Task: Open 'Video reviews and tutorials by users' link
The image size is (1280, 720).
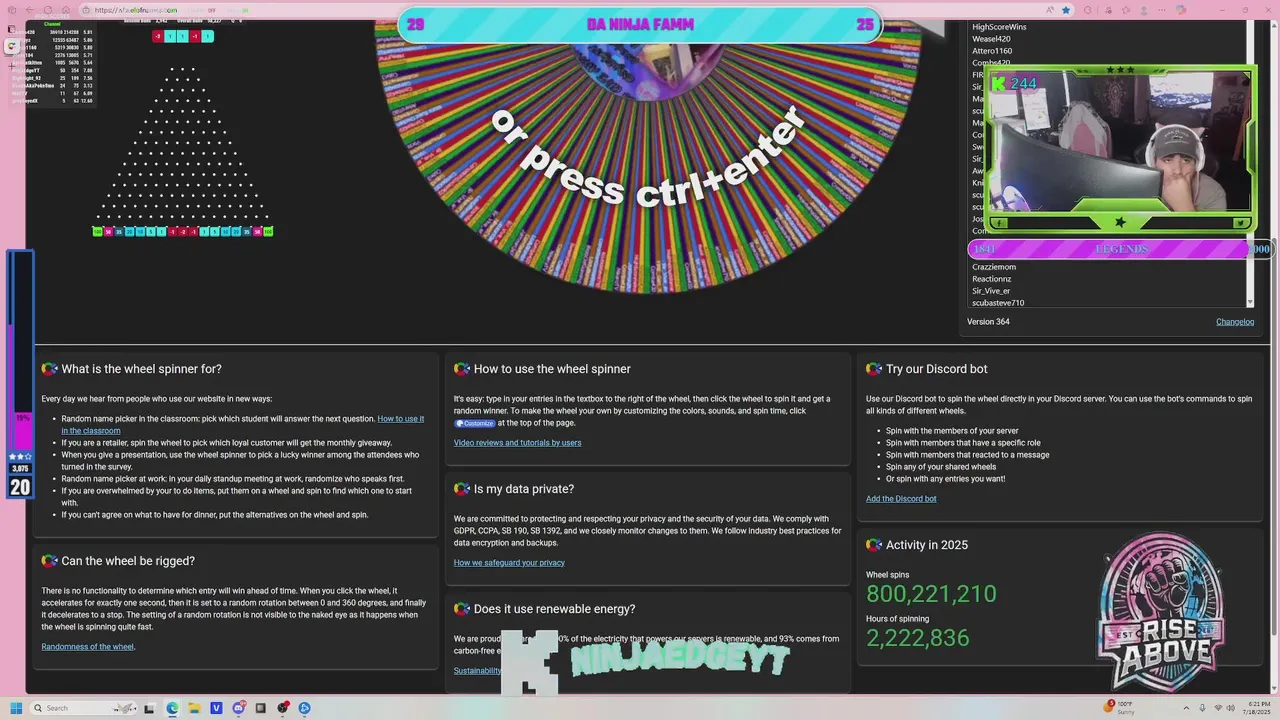Action: (517, 443)
